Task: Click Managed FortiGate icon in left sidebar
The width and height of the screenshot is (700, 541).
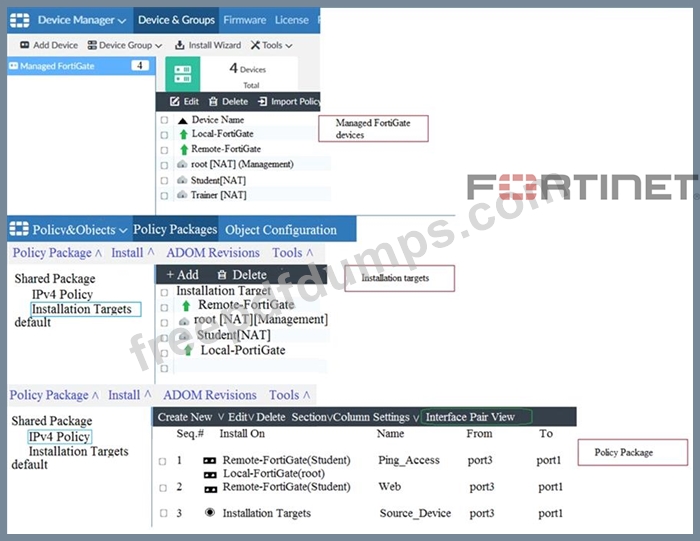Action: [x=14, y=66]
